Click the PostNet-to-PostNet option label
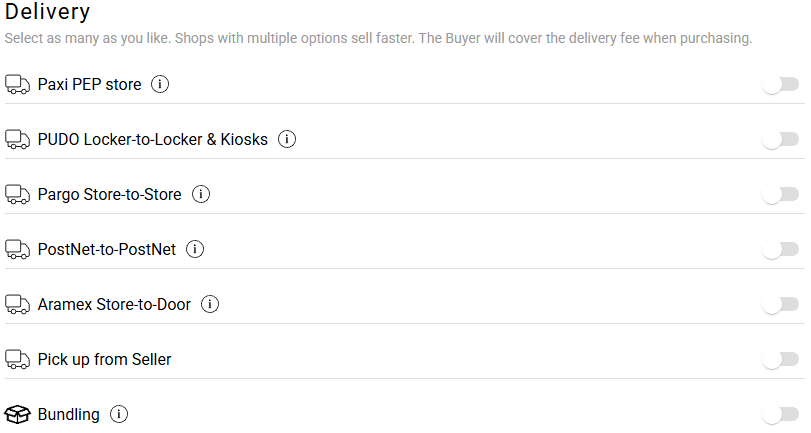The height and width of the screenshot is (433, 811). coord(107,249)
